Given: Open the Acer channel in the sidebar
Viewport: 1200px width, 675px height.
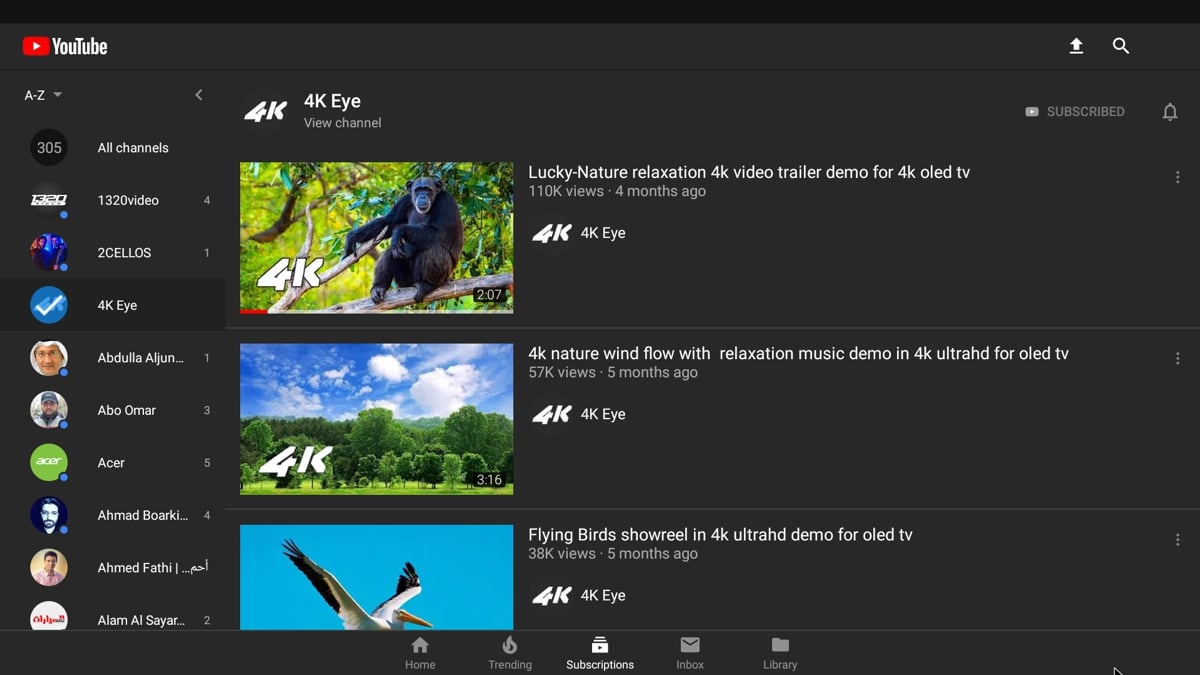Looking at the screenshot, I should [113, 463].
